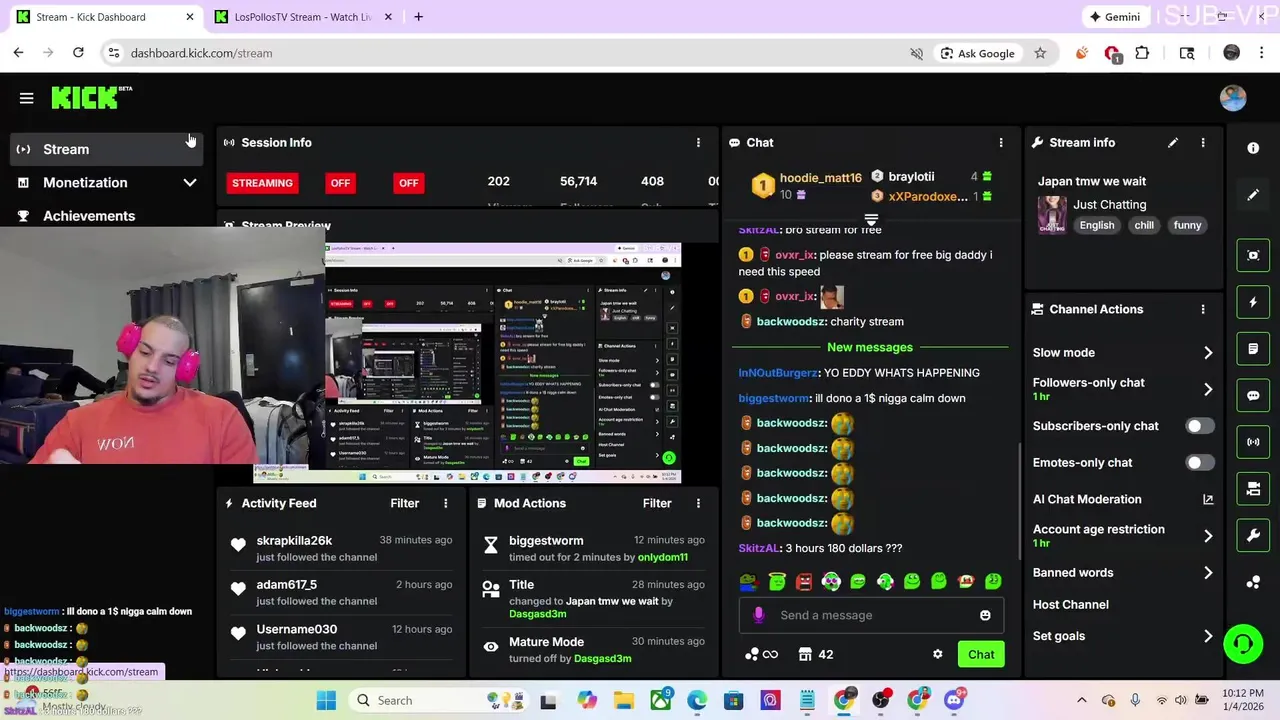Open the Chat panel three-dot menu
The width and height of the screenshot is (1280, 720).
[x=1001, y=143]
